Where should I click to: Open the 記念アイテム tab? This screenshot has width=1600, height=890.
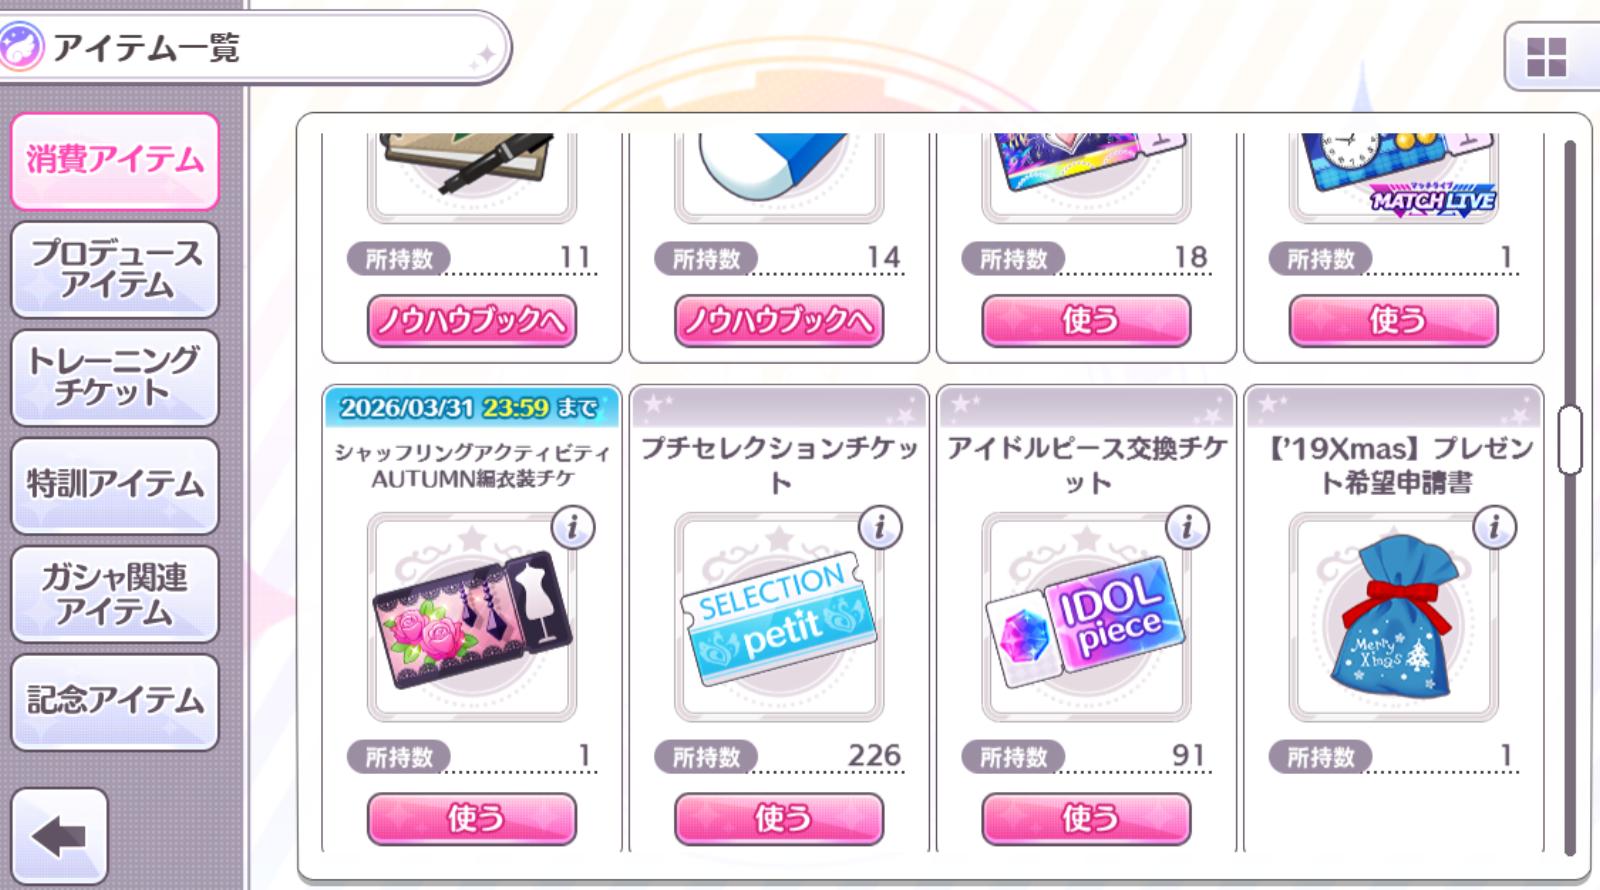tap(115, 702)
